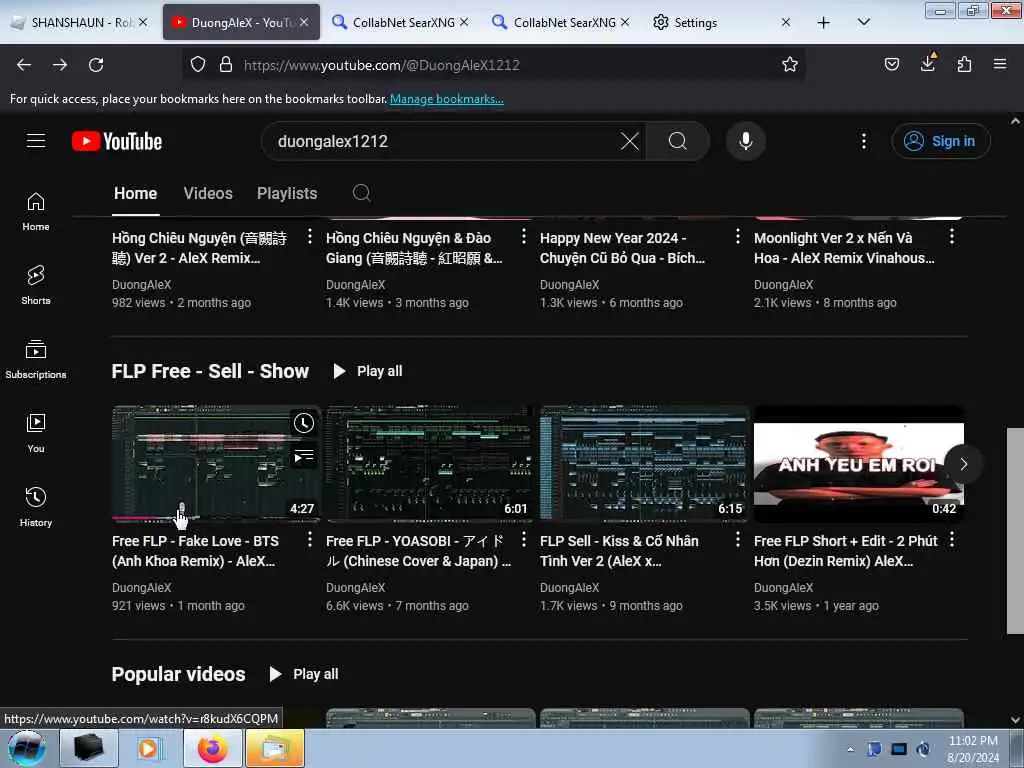The height and width of the screenshot is (768, 1024).
Task: Open History in YouTube sidebar
Action: (x=36, y=507)
